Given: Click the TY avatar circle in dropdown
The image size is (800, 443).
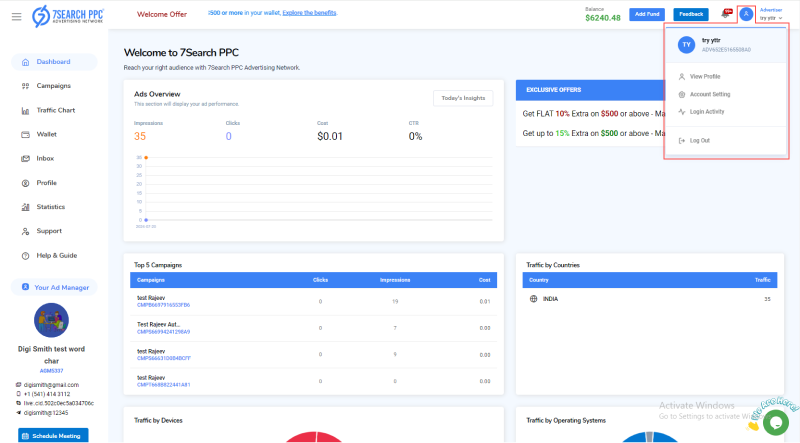Looking at the screenshot, I should [687, 45].
